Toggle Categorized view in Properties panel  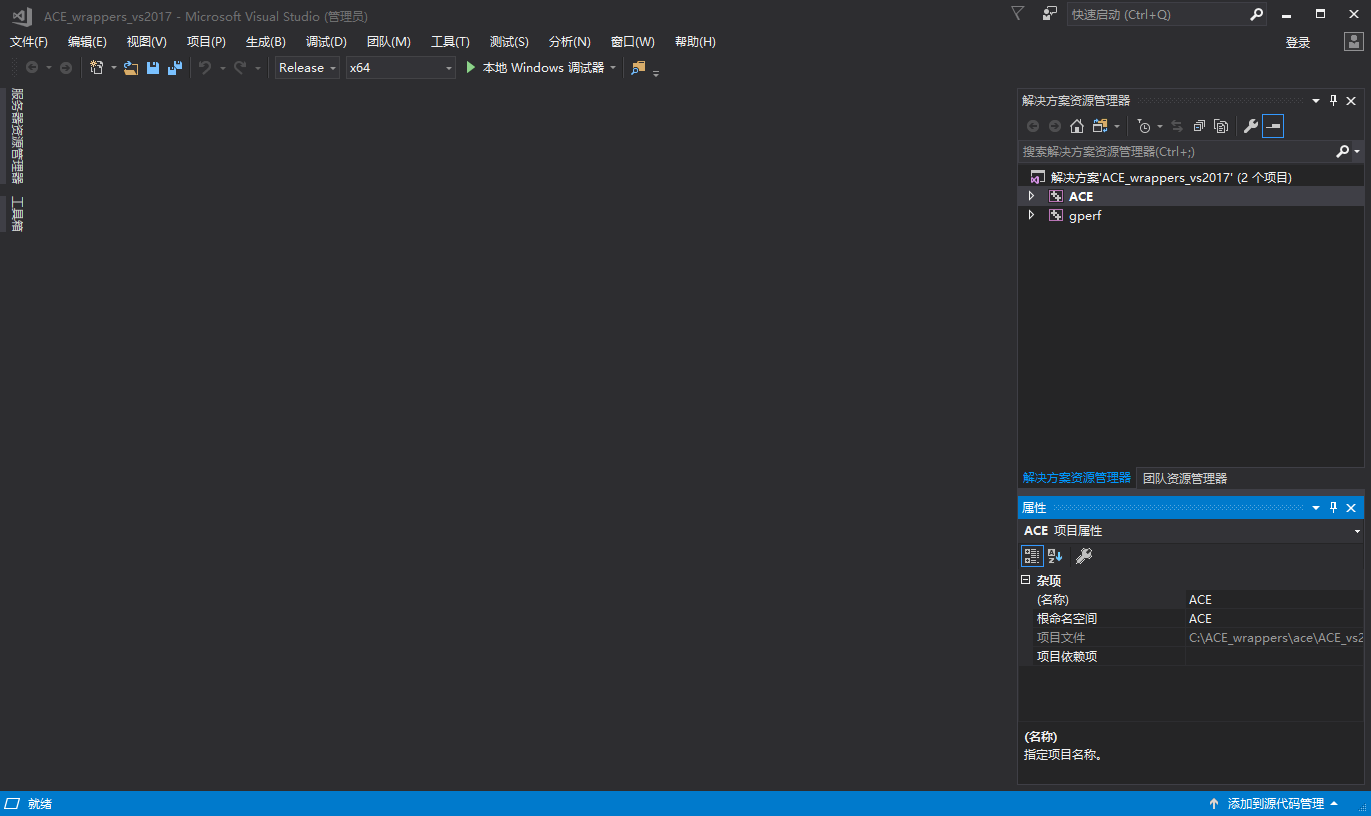tap(1032, 556)
